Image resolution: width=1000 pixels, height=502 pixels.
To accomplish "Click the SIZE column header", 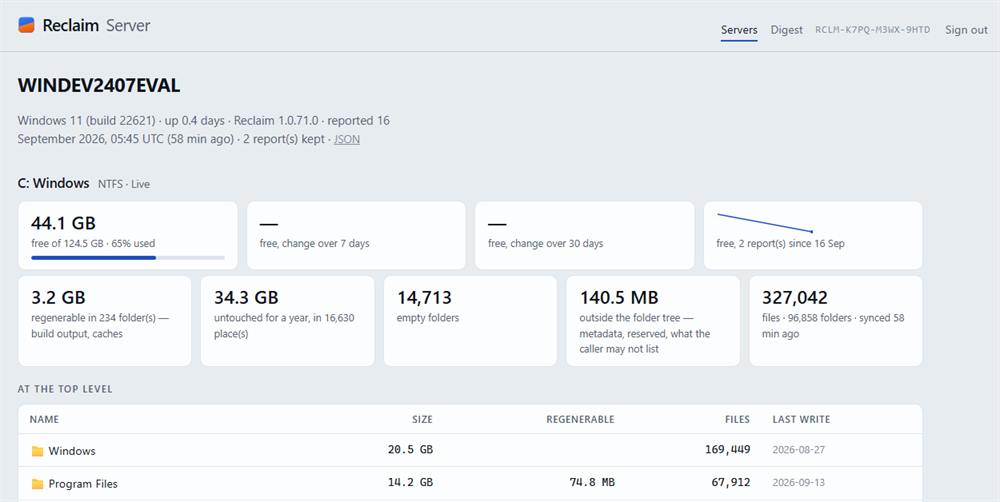I will [422, 419].
